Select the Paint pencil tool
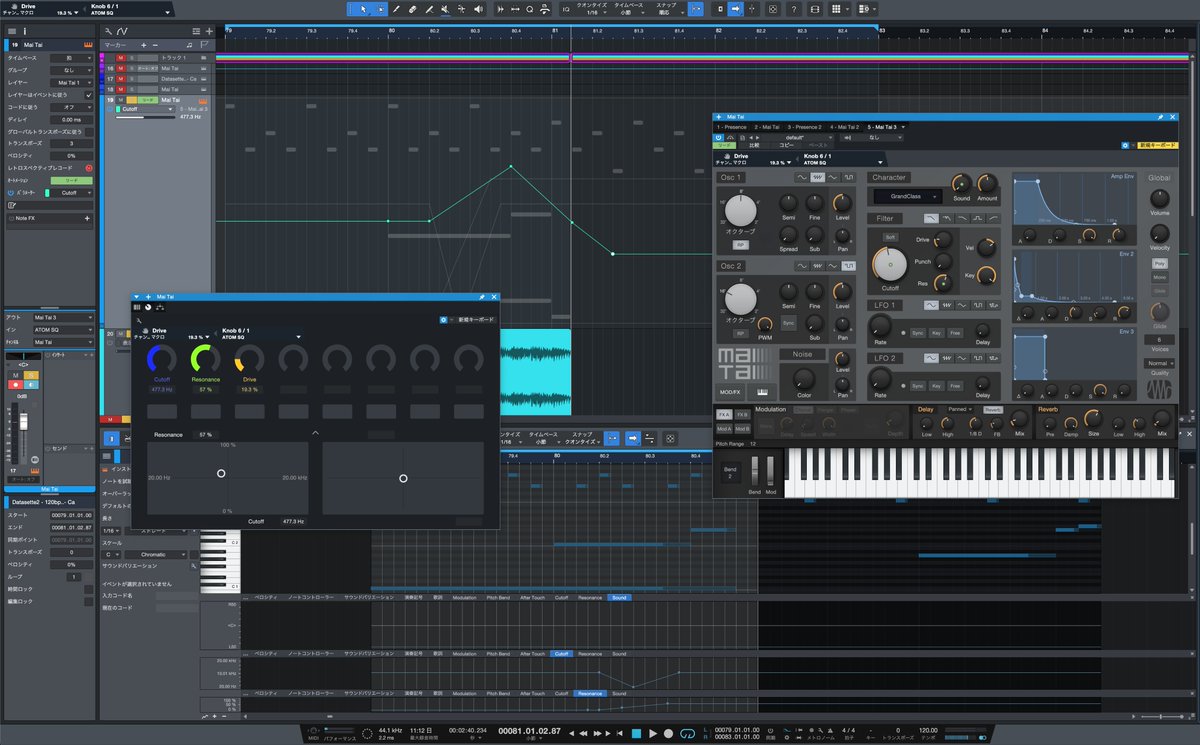Image resolution: width=1200 pixels, height=745 pixels. pos(397,9)
